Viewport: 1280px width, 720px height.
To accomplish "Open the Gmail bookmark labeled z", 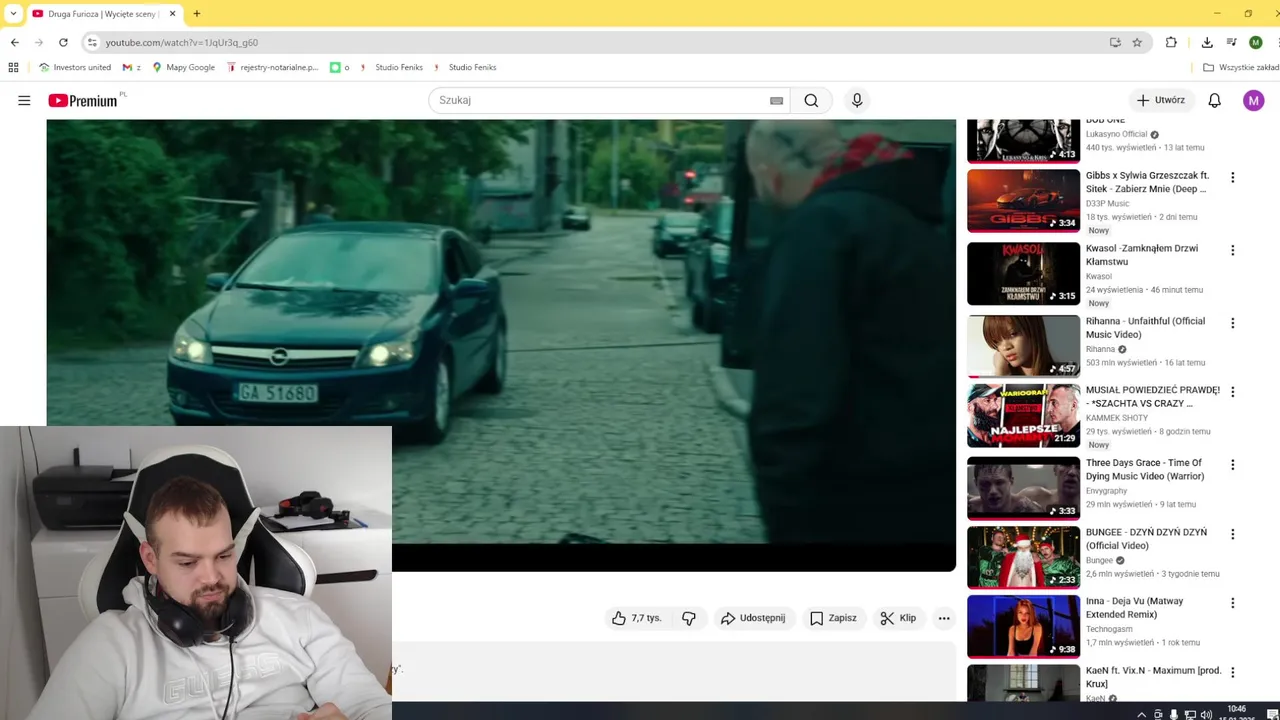I will coord(131,67).
